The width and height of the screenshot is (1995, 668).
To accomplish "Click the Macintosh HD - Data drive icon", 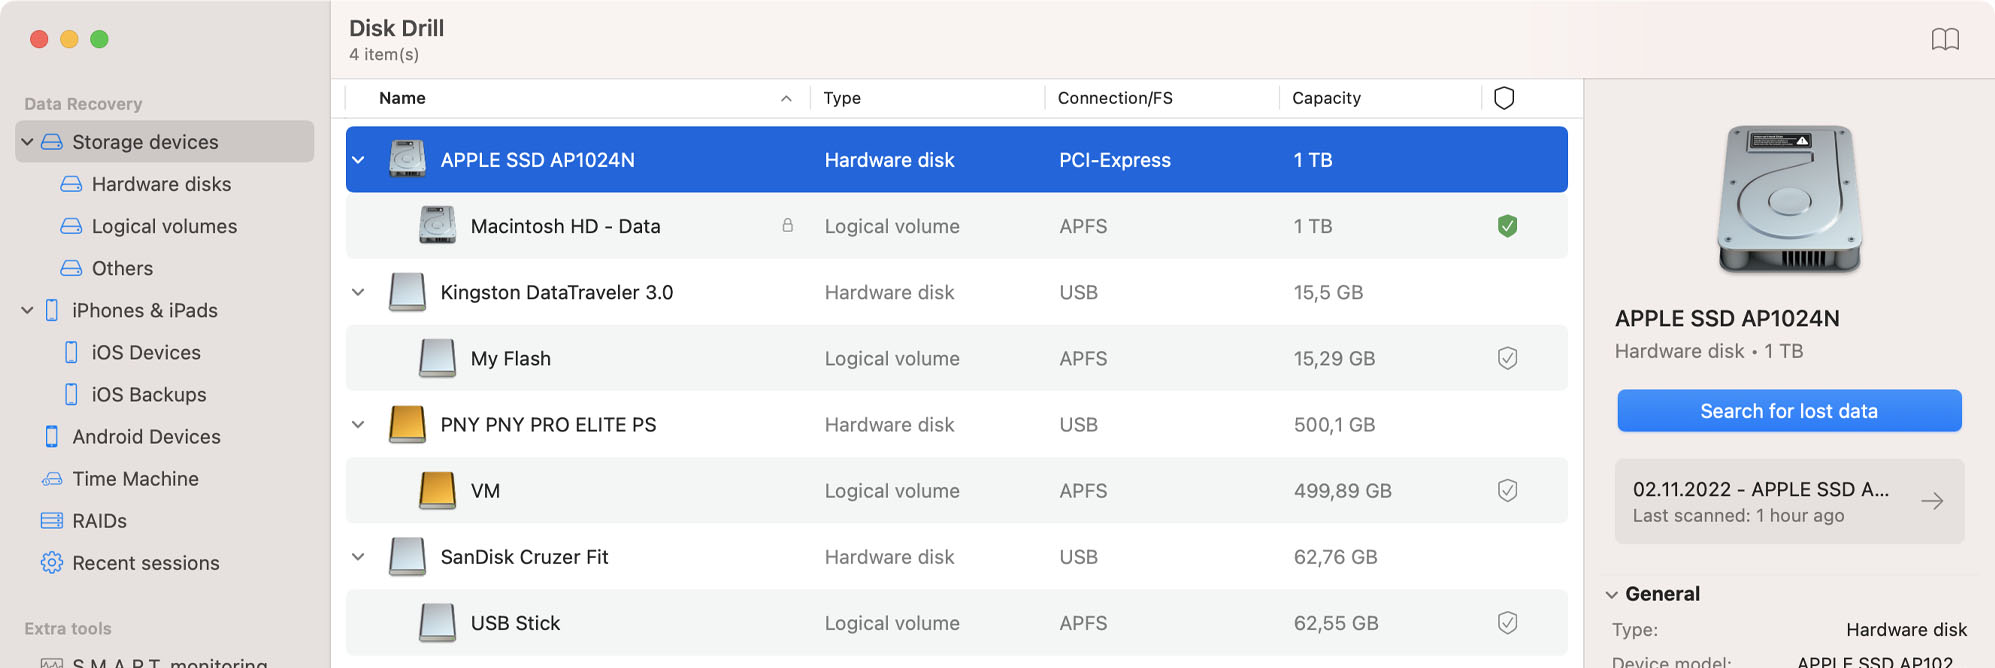I will tap(437, 226).
